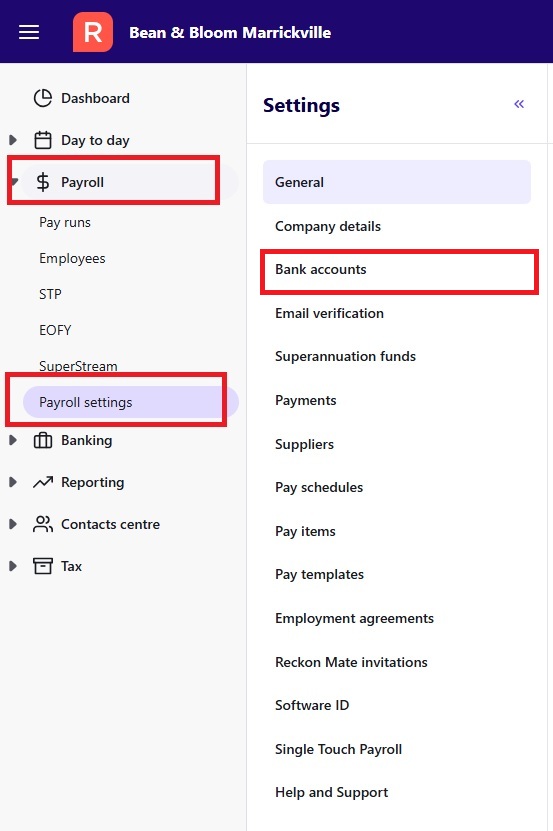Expand the Tax section arrow
Image resolution: width=553 pixels, height=831 pixels.
[x=13, y=566]
